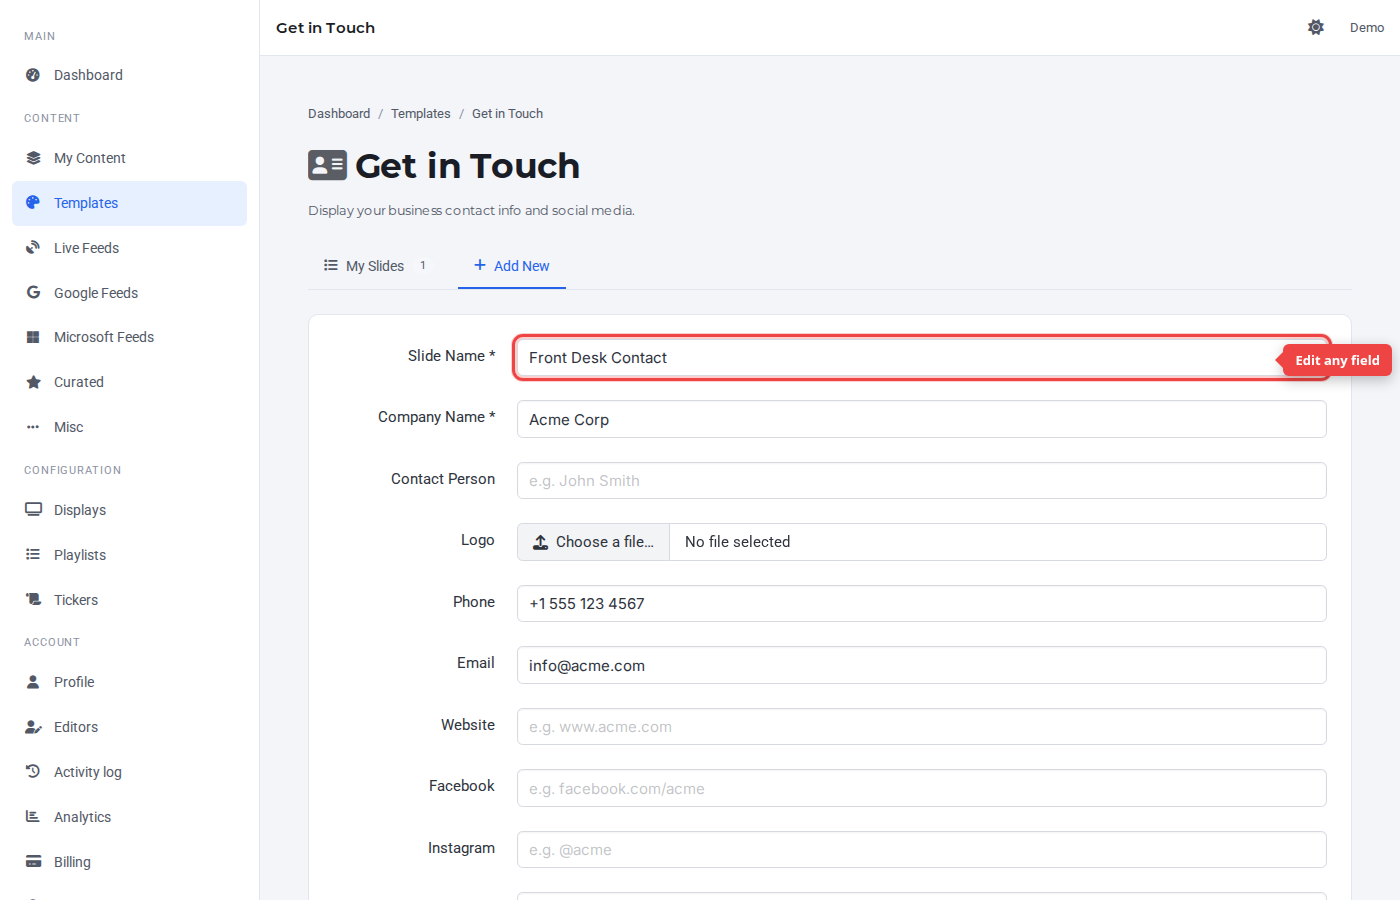1400x900 pixels.
Task: Click the Live Feeds satellite icon
Action: click(33, 248)
